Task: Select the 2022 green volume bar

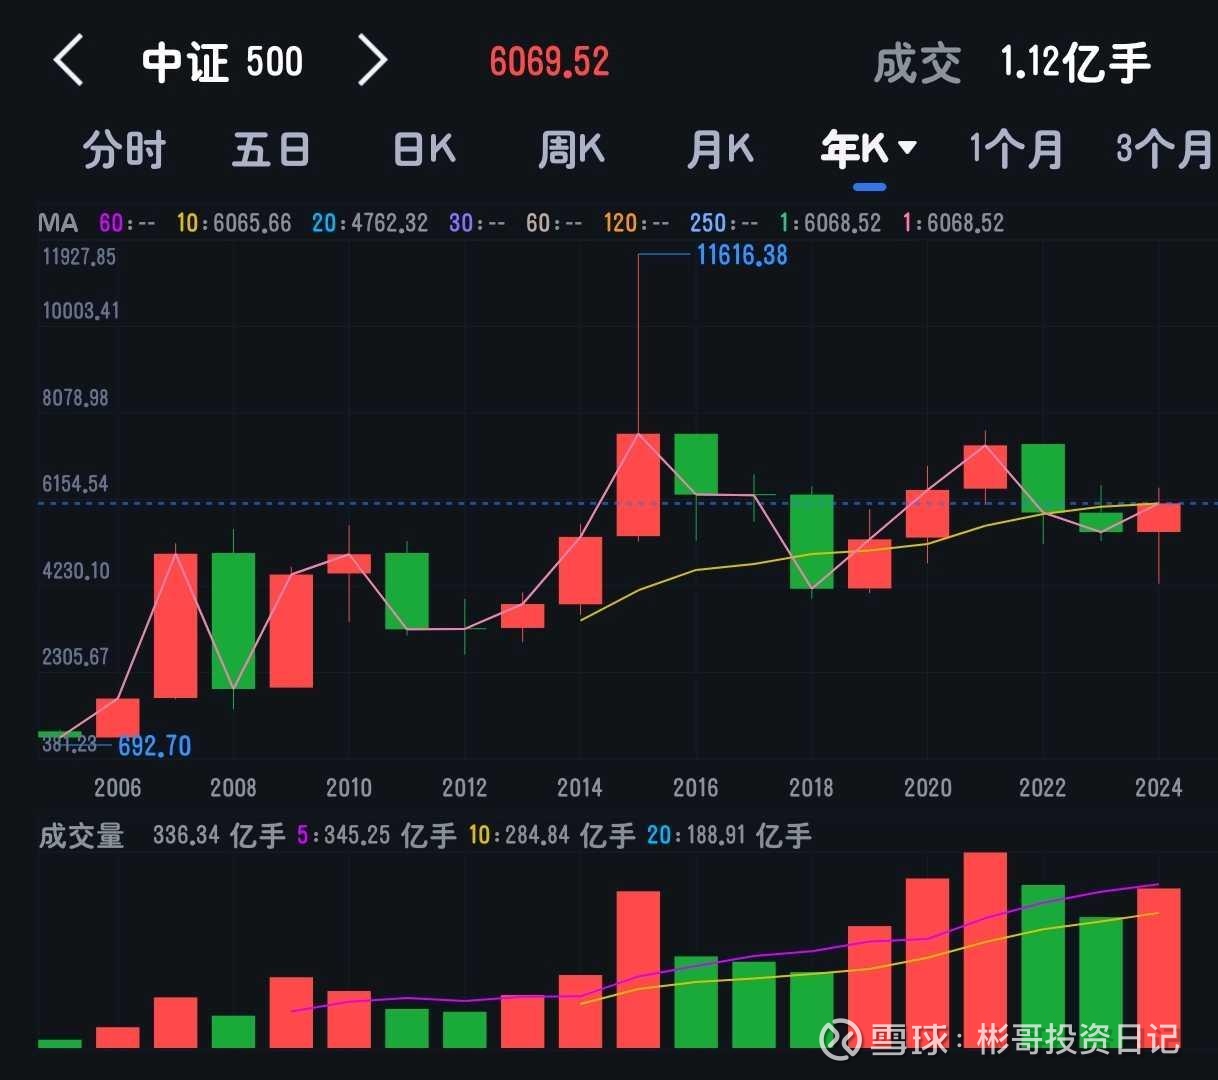Action: coord(1043,966)
